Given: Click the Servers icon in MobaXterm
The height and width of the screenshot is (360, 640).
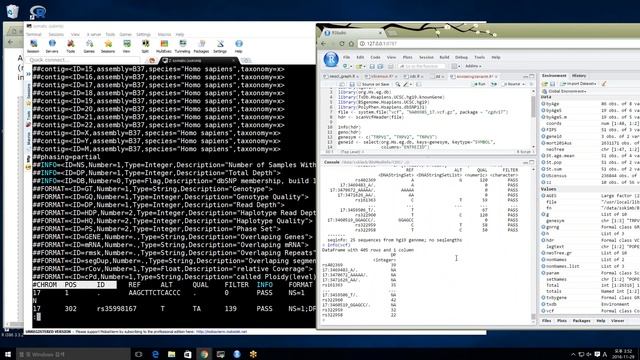Looking at the screenshot, I should [52, 46].
